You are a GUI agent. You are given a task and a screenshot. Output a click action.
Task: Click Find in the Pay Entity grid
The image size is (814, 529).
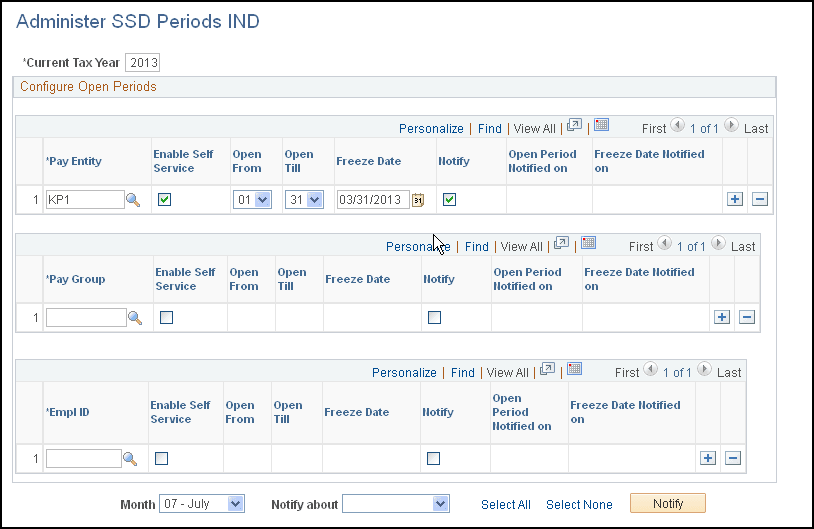pyautogui.click(x=490, y=129)
